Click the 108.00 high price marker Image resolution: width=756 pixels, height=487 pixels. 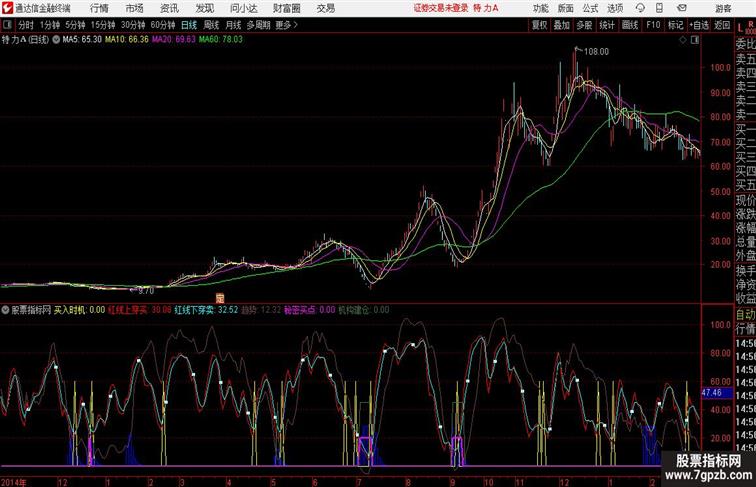coord(596,51)
